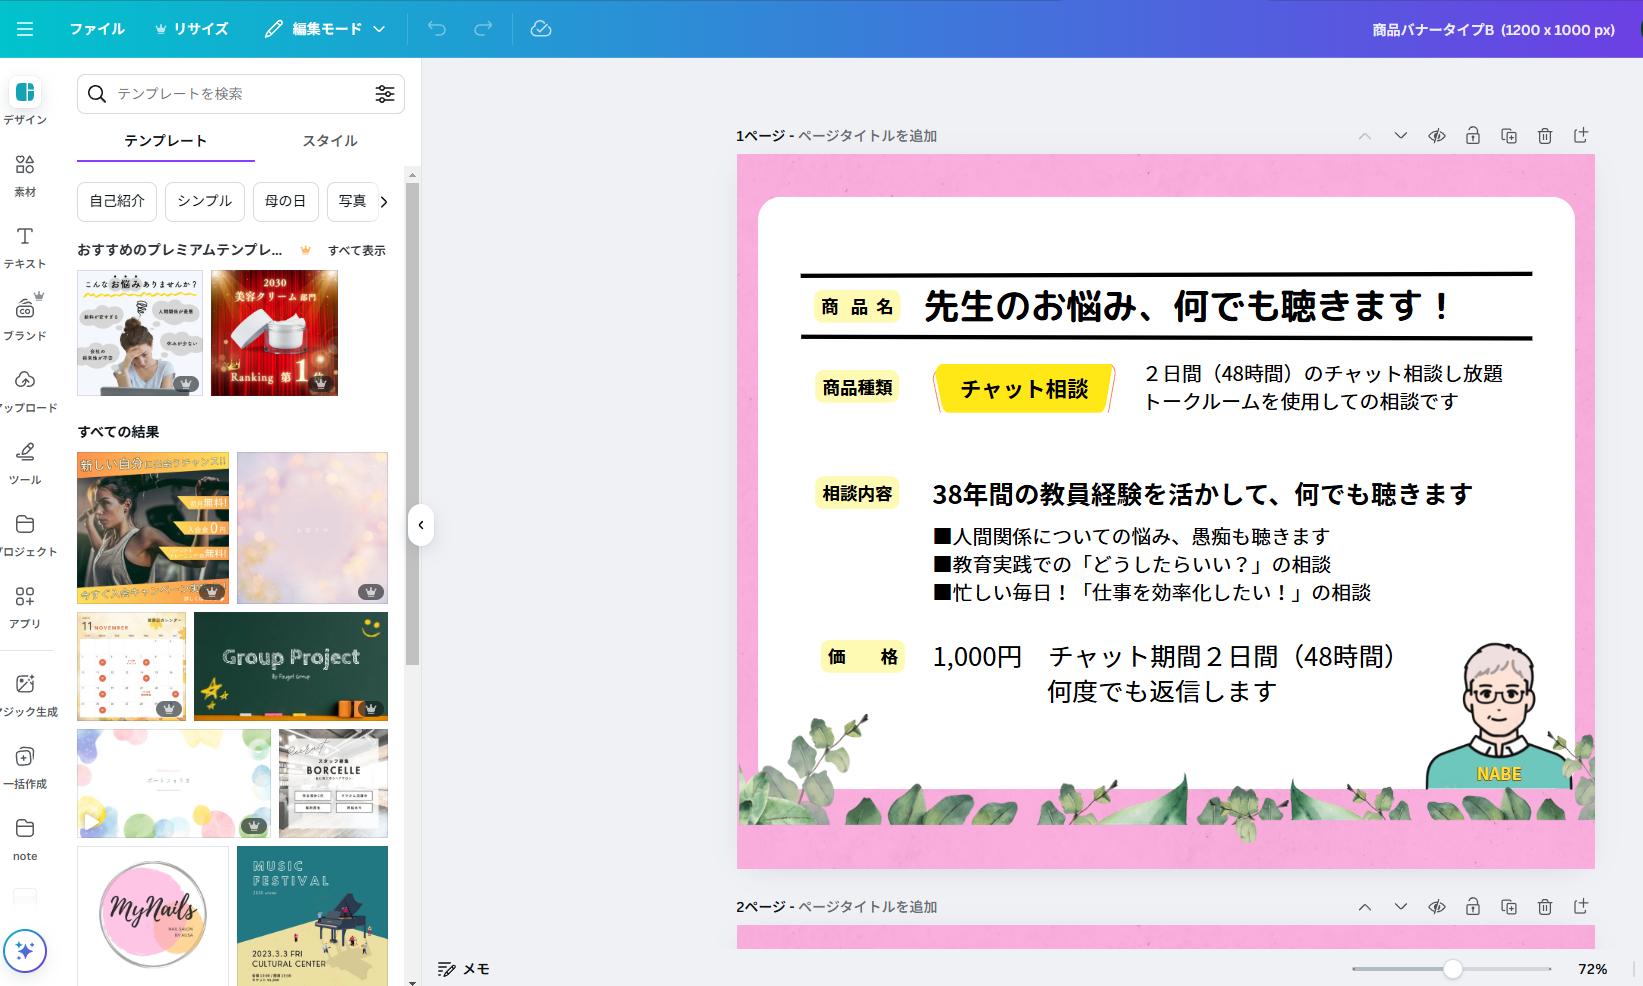Delete page 1 with the trash icon
The width and height of the screenshot is (1643, 986).
pos(1545,136)
